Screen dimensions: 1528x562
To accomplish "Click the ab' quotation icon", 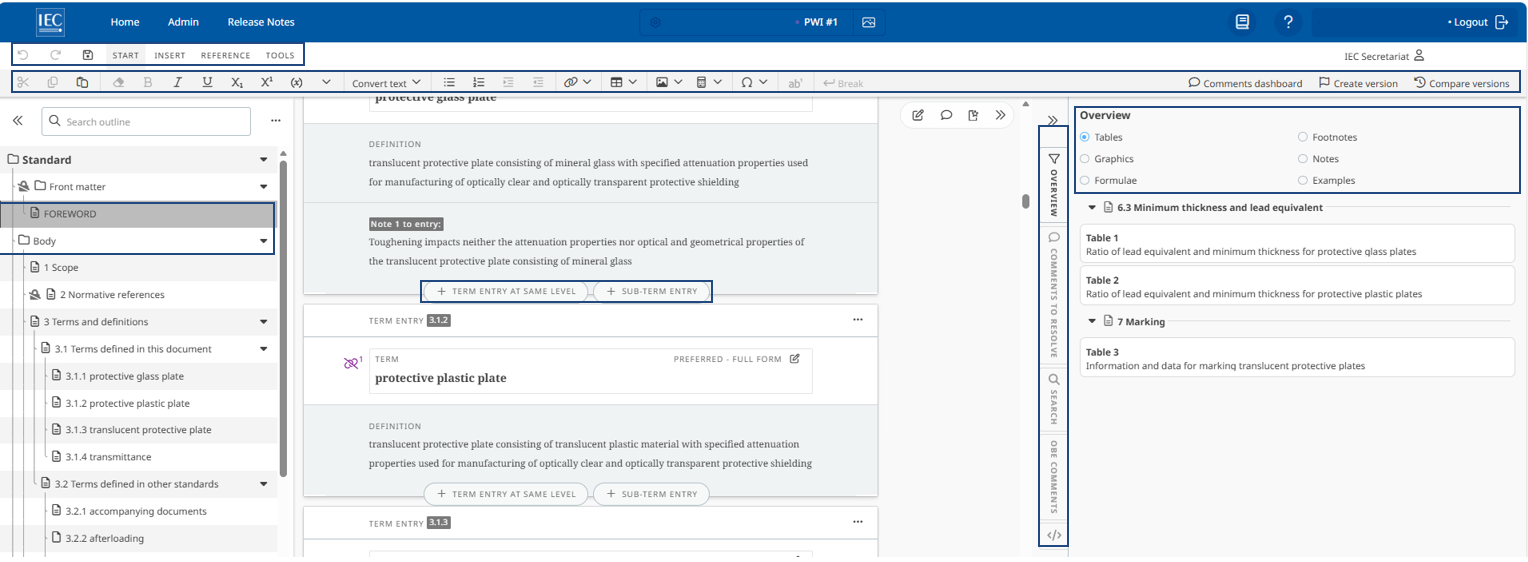I will (x=796, y=83).
